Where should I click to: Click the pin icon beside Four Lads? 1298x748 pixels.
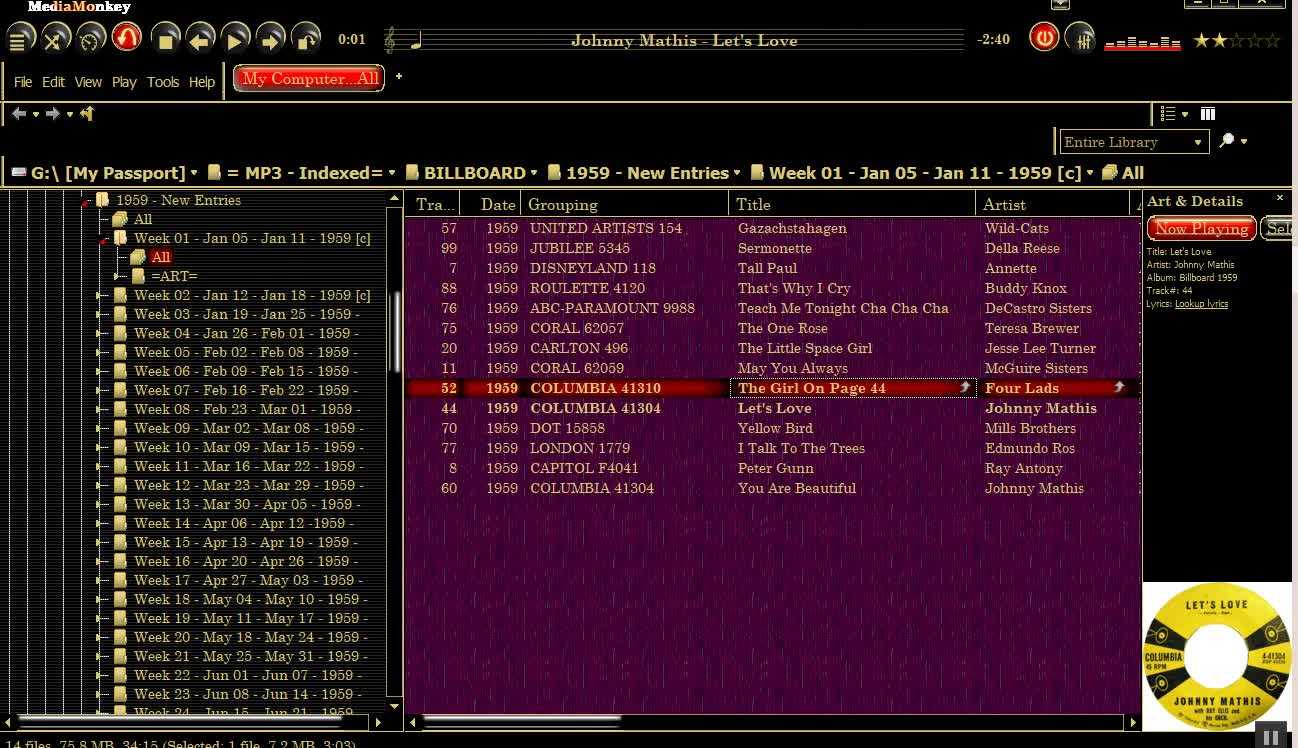(1118, 387)
